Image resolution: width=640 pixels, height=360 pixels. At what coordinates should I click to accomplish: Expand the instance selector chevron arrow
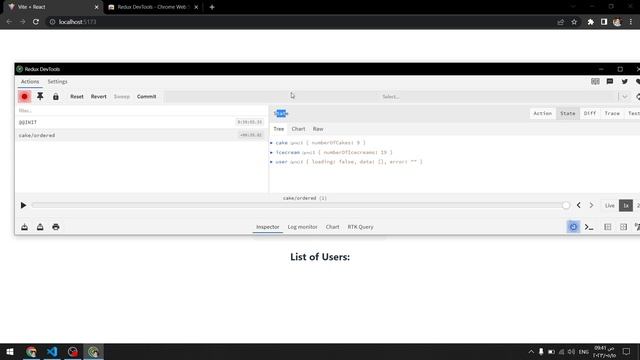pos(624,97)
